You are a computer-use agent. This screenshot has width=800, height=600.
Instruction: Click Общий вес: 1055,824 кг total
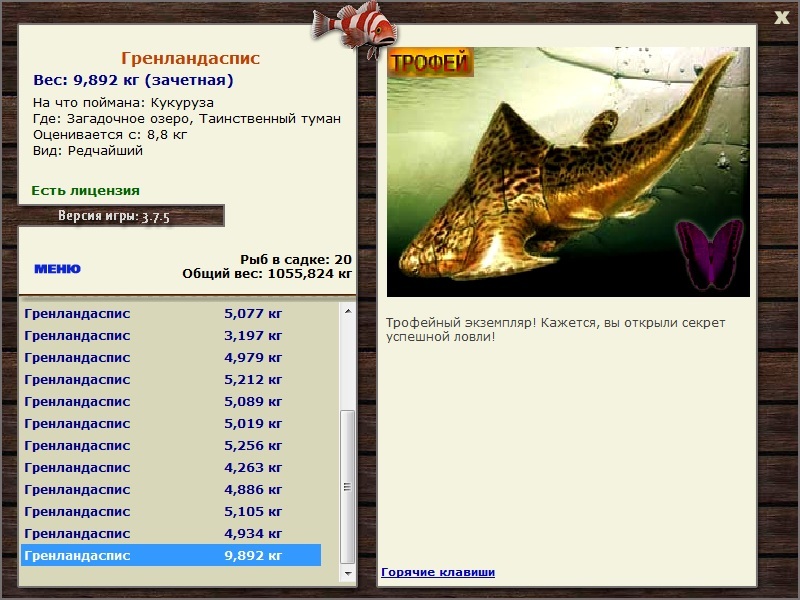click(267, 273)
